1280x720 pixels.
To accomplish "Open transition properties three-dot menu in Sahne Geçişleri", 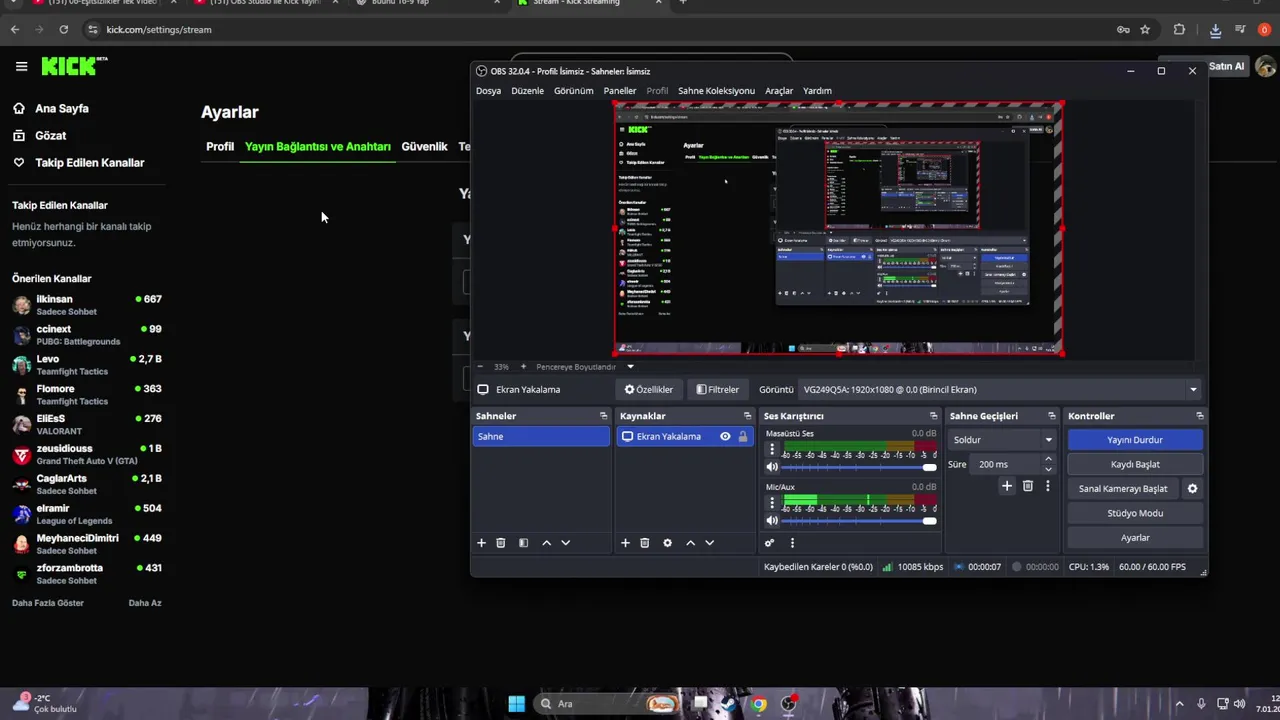I will point(1047,486).
